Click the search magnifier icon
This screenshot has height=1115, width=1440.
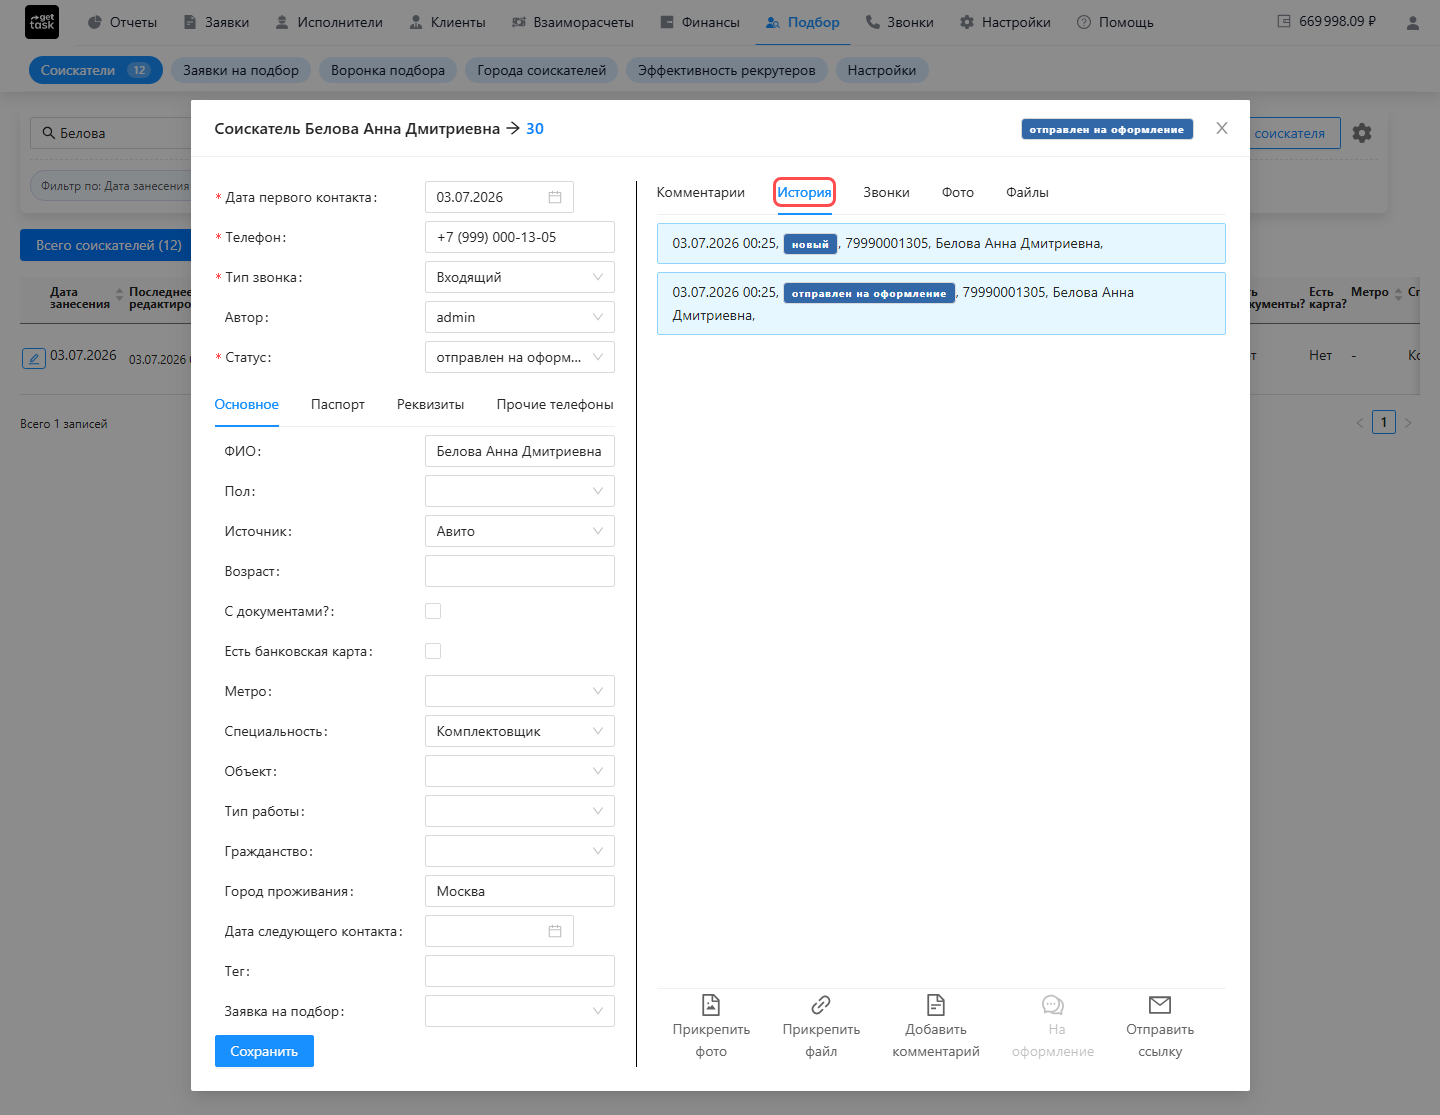click(48, 133)
